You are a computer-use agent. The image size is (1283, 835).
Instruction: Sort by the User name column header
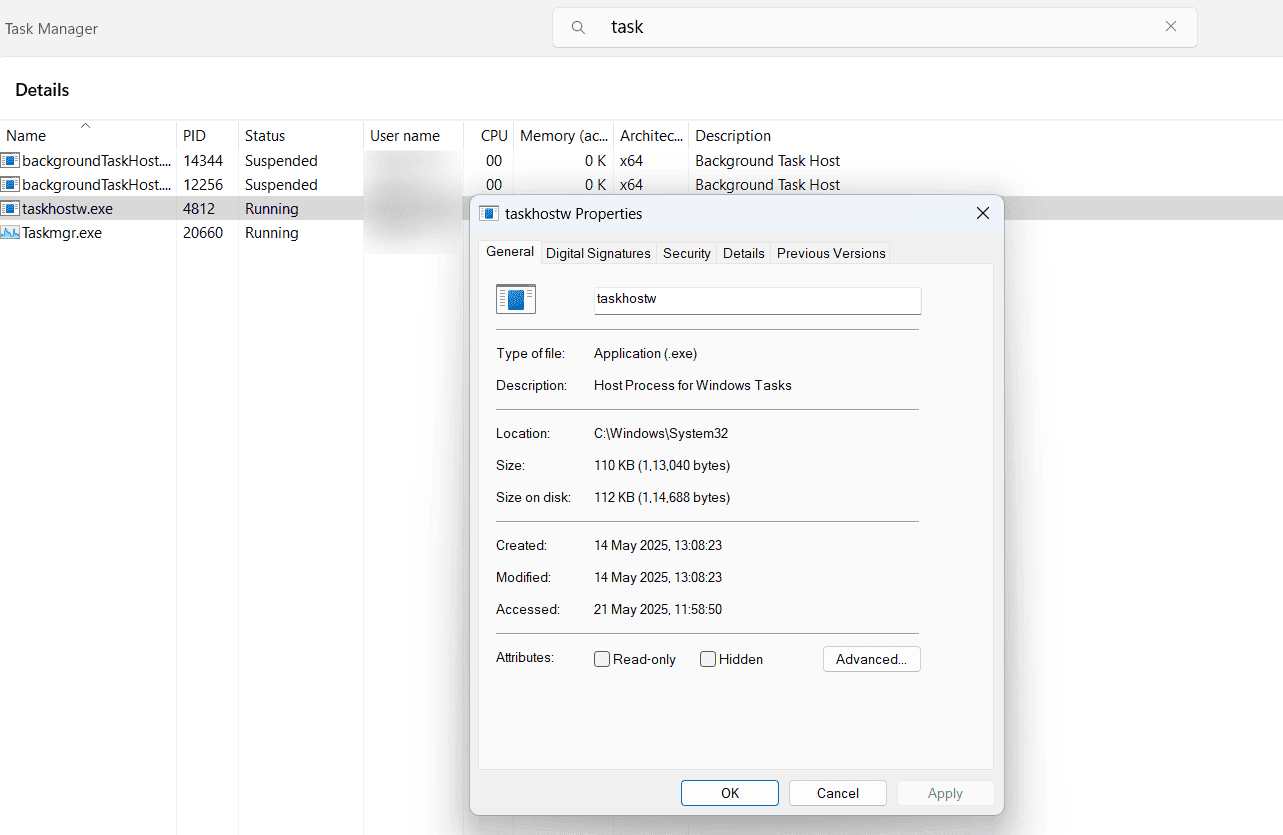coord(413,135)
